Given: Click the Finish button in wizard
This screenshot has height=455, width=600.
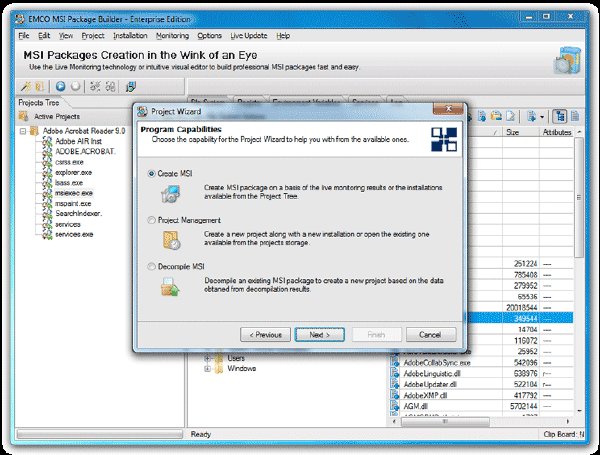Looking at the screenshot, I should (x=377, y=335).
